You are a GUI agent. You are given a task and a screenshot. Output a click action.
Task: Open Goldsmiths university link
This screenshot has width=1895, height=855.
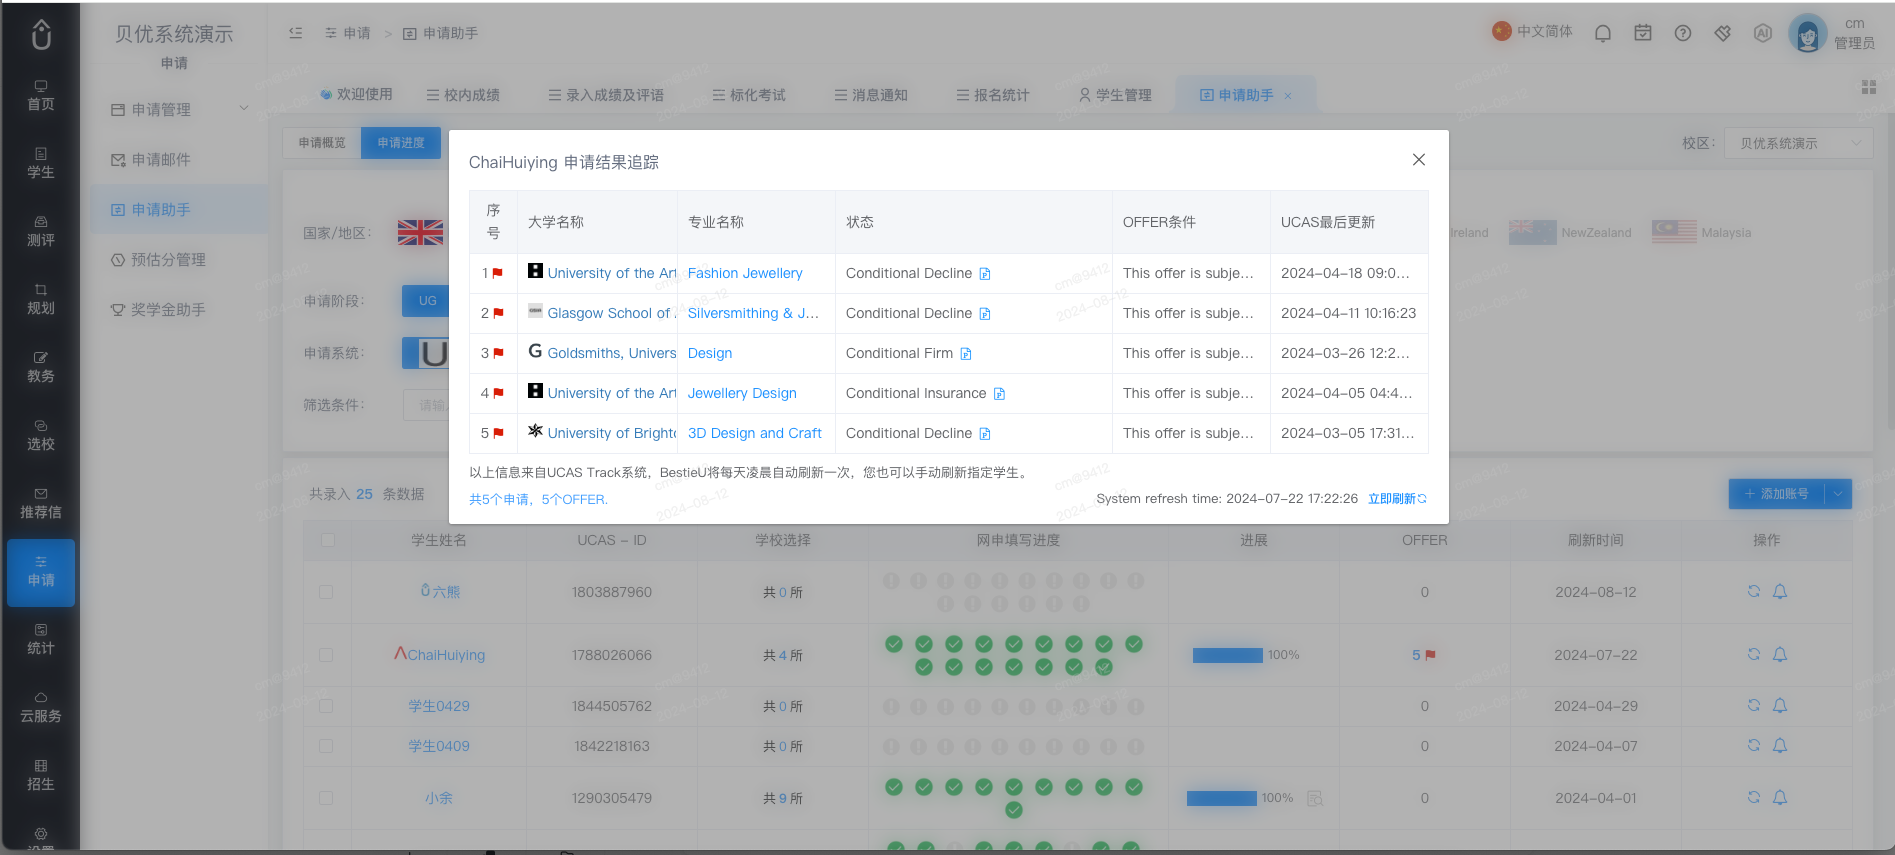click(x=611, y=353)
